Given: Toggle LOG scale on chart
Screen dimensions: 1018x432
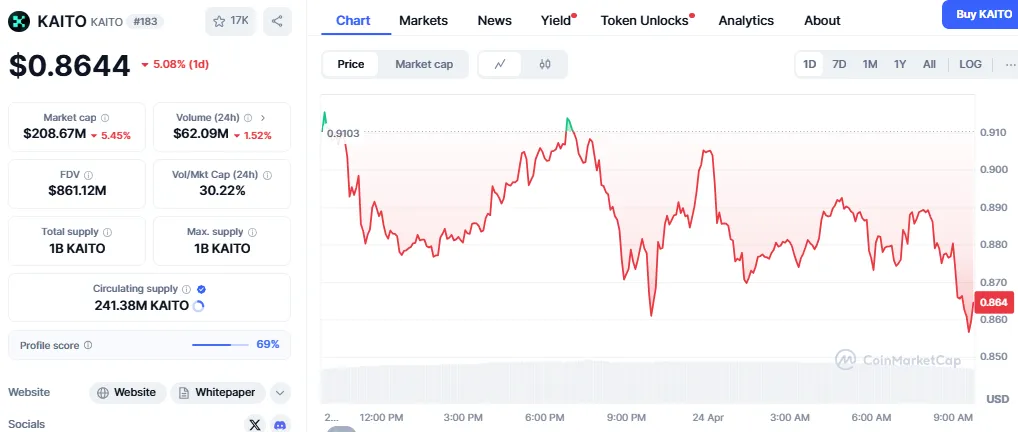Looking at the screenshot, I should [970, 64].
